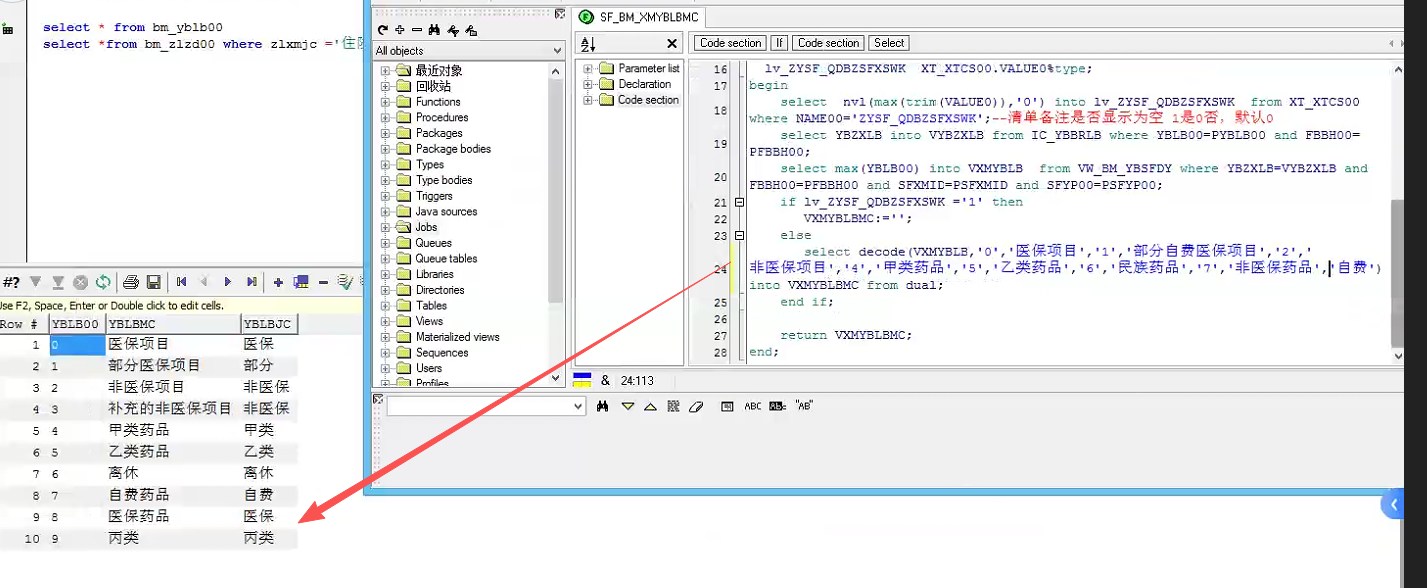Screen dimensions: 1427x588
Task: Click the plus icon in object browser toolbar
Action: click(x=400, y=30)
